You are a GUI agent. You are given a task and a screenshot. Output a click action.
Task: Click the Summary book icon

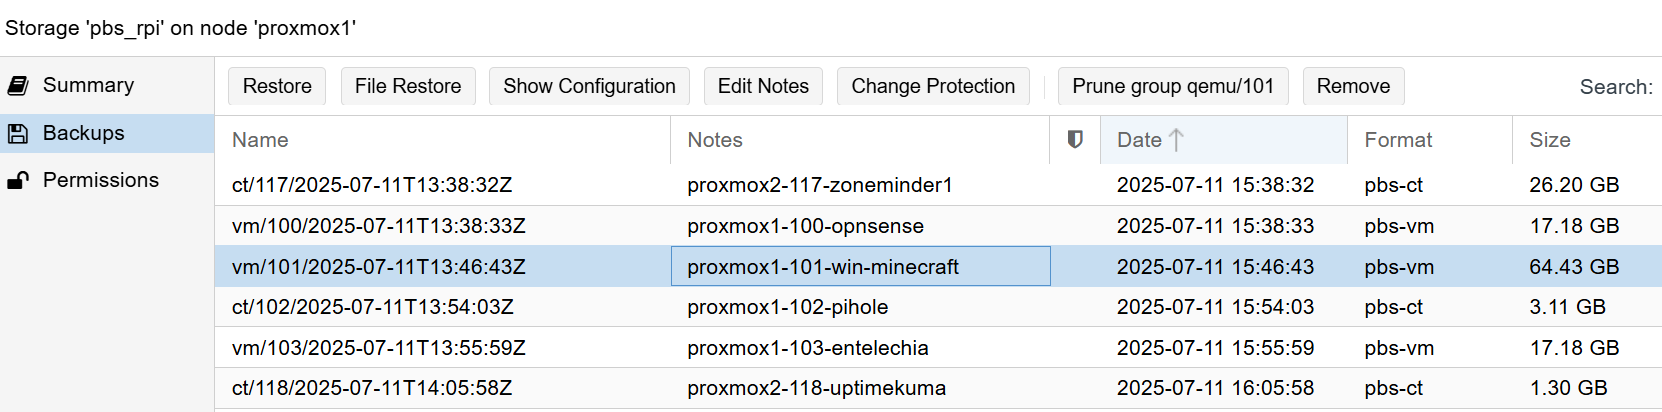[18, 85]
